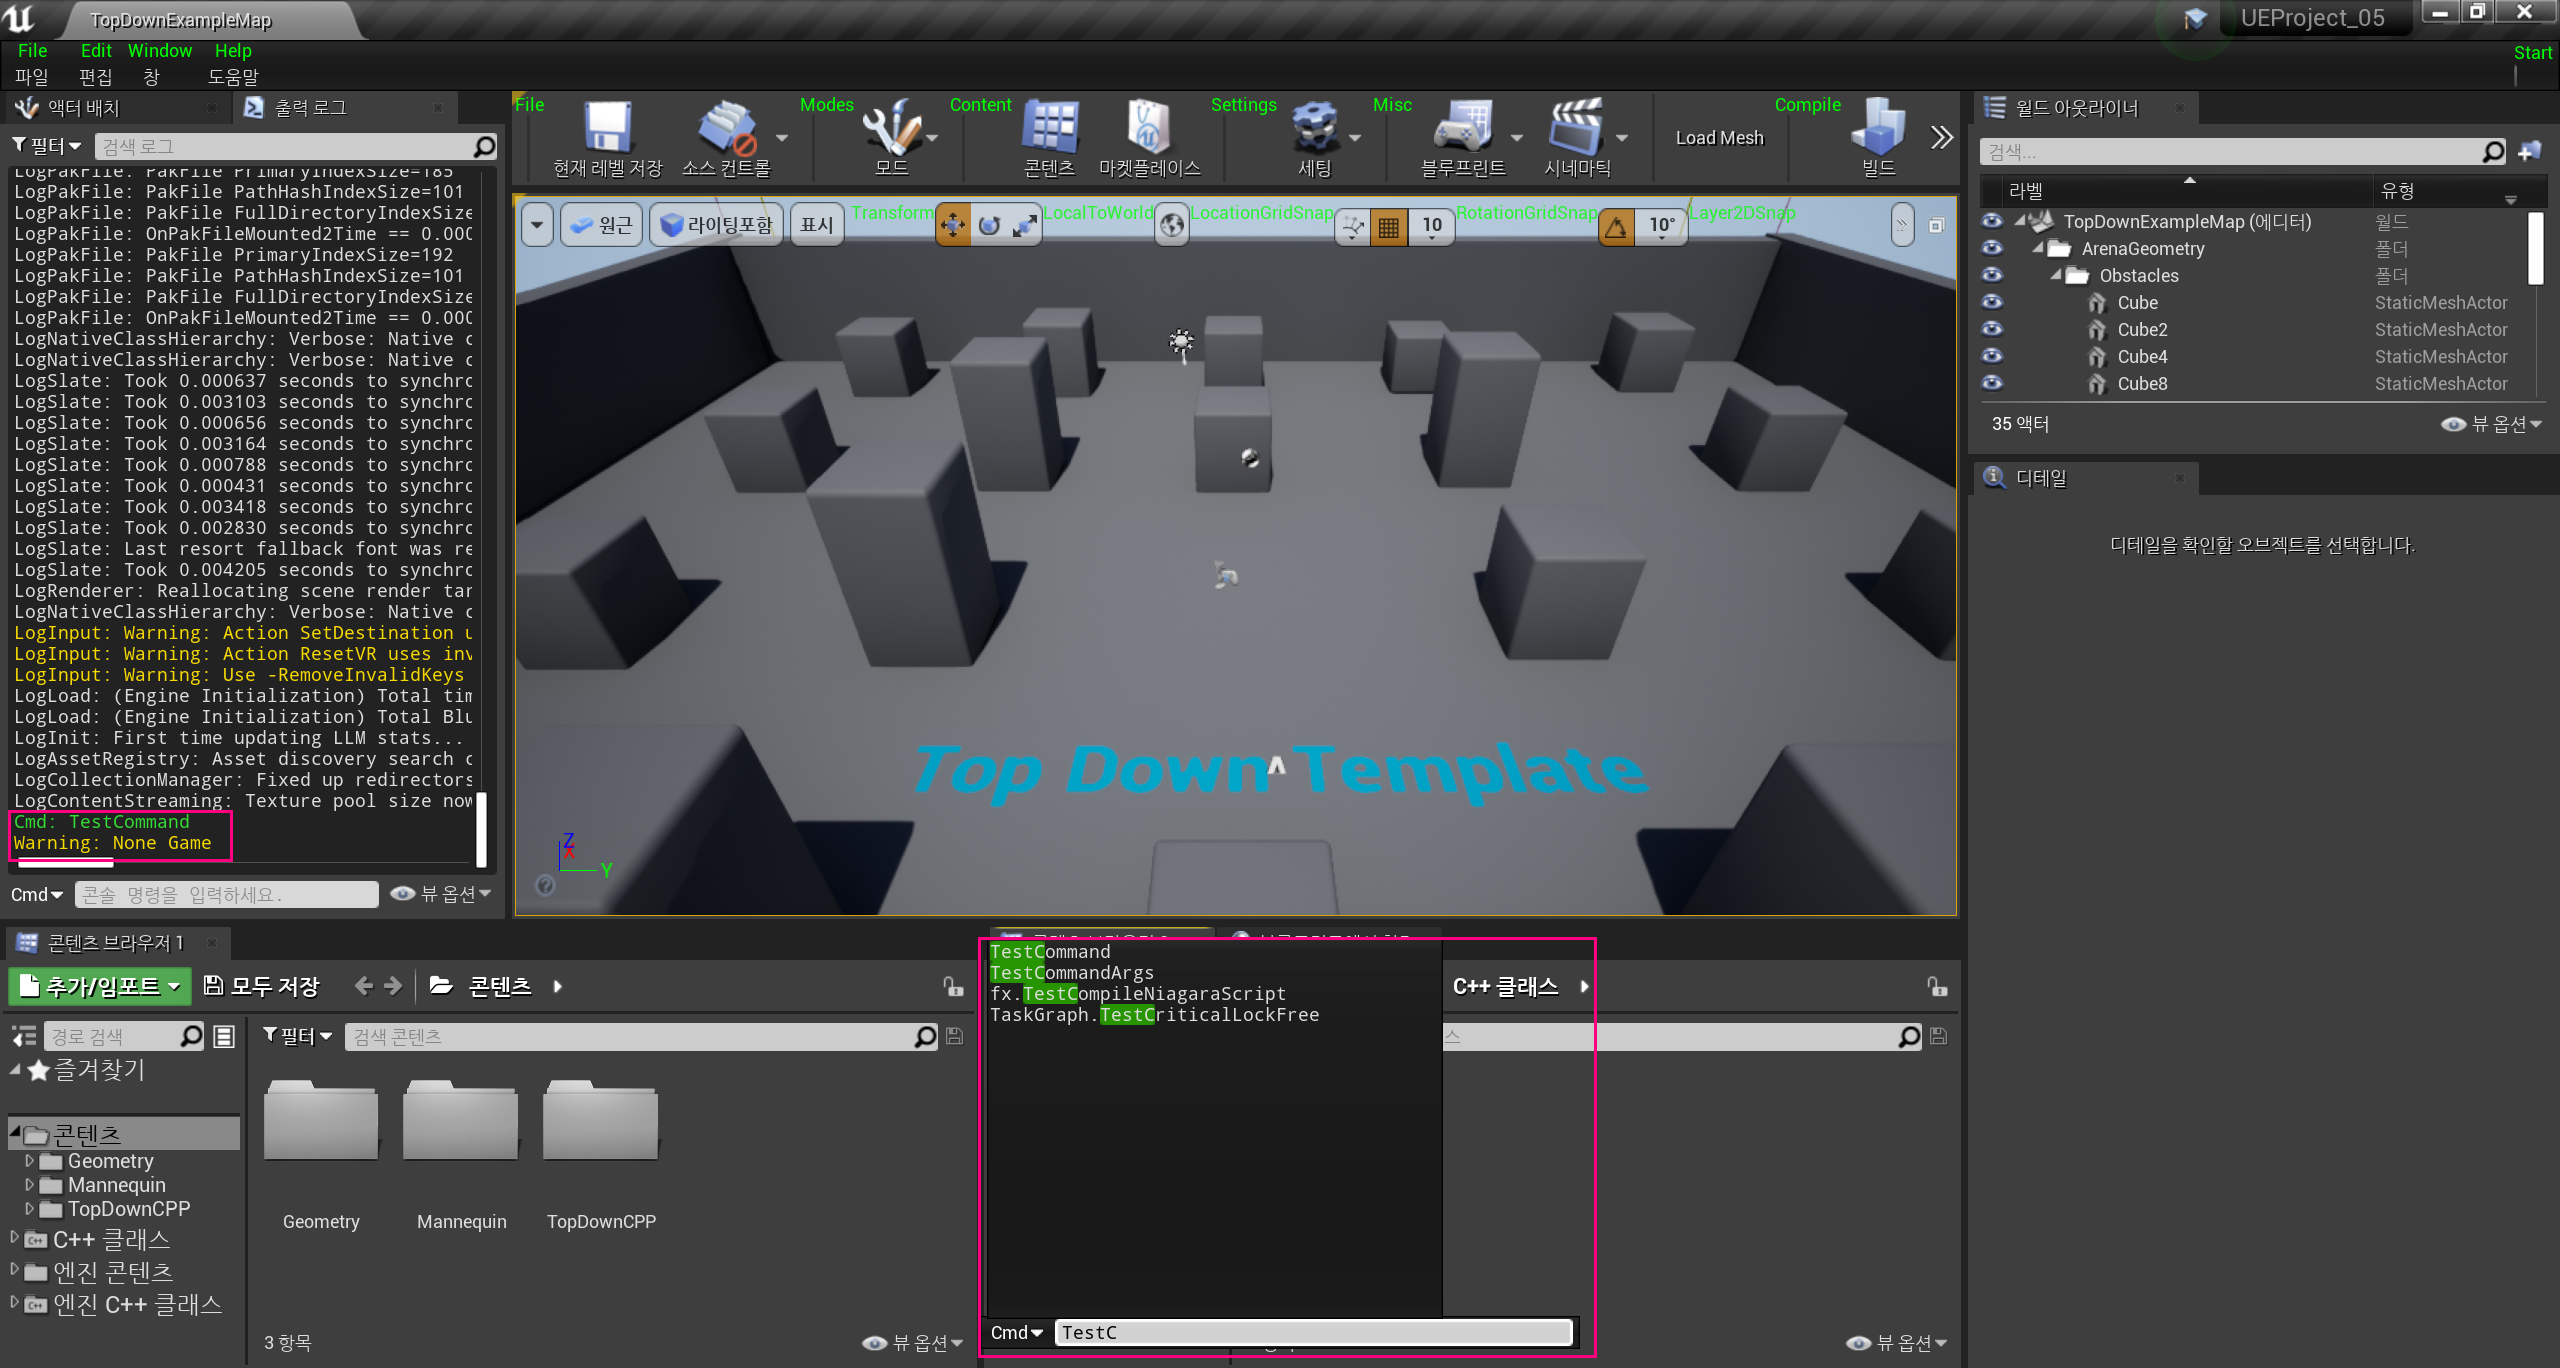The image size is (2560, 1368).
Task: Hide the Cube2 actor via eye icon
Action: click(x=1992, y=329)
